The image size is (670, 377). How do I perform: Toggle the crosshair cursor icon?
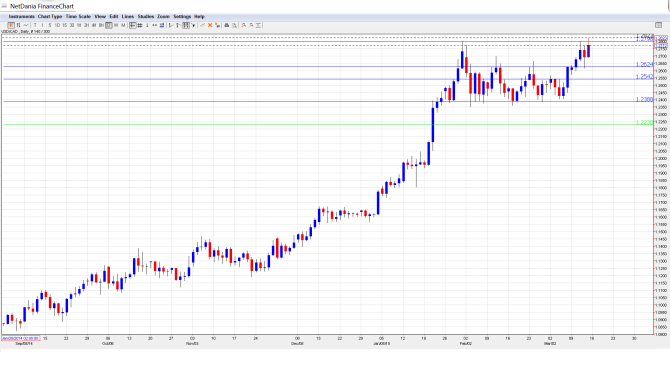tap(132, 26)
